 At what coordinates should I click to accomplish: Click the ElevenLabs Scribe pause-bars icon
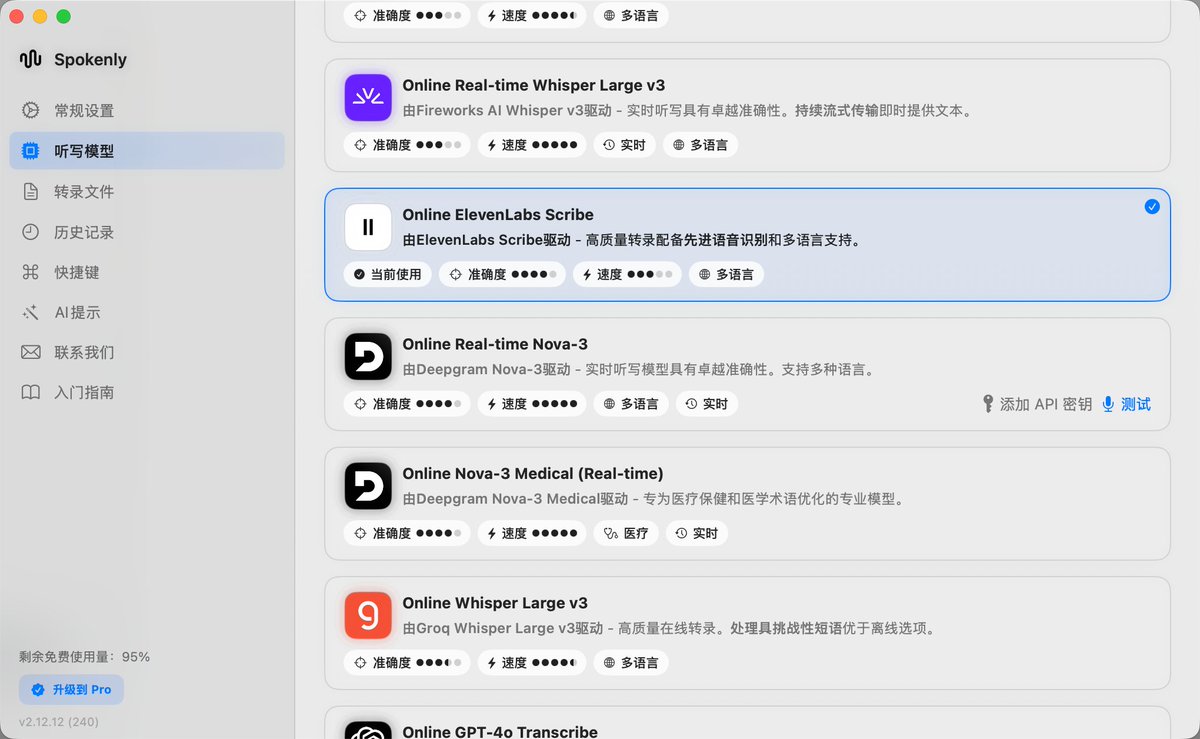368,227
